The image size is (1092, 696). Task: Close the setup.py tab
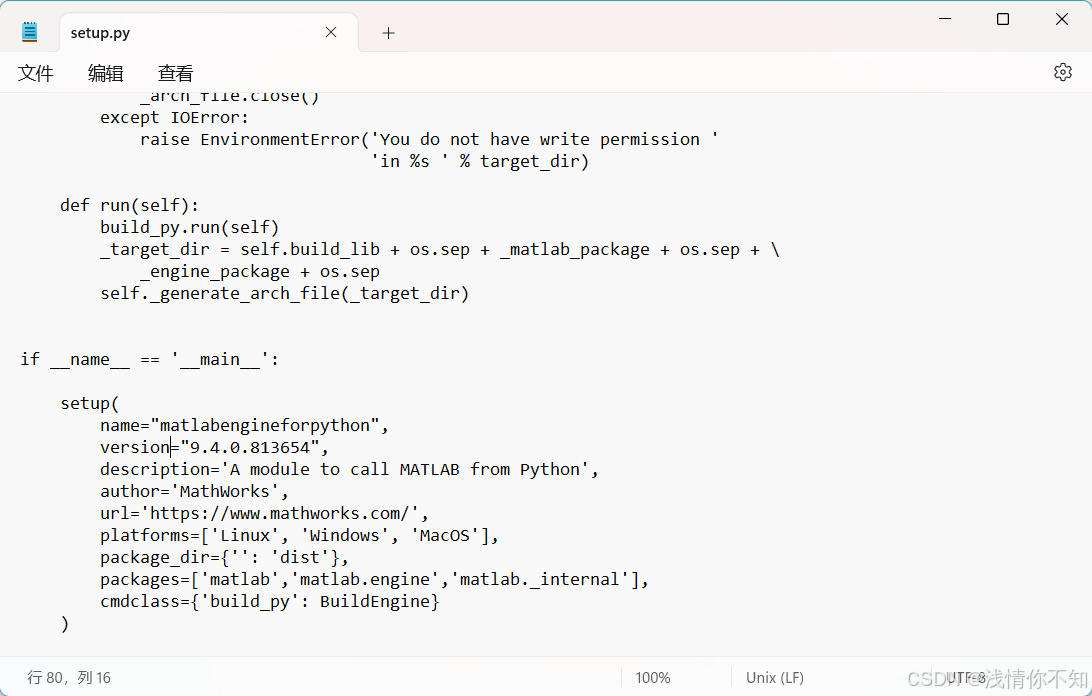(331, 31)
